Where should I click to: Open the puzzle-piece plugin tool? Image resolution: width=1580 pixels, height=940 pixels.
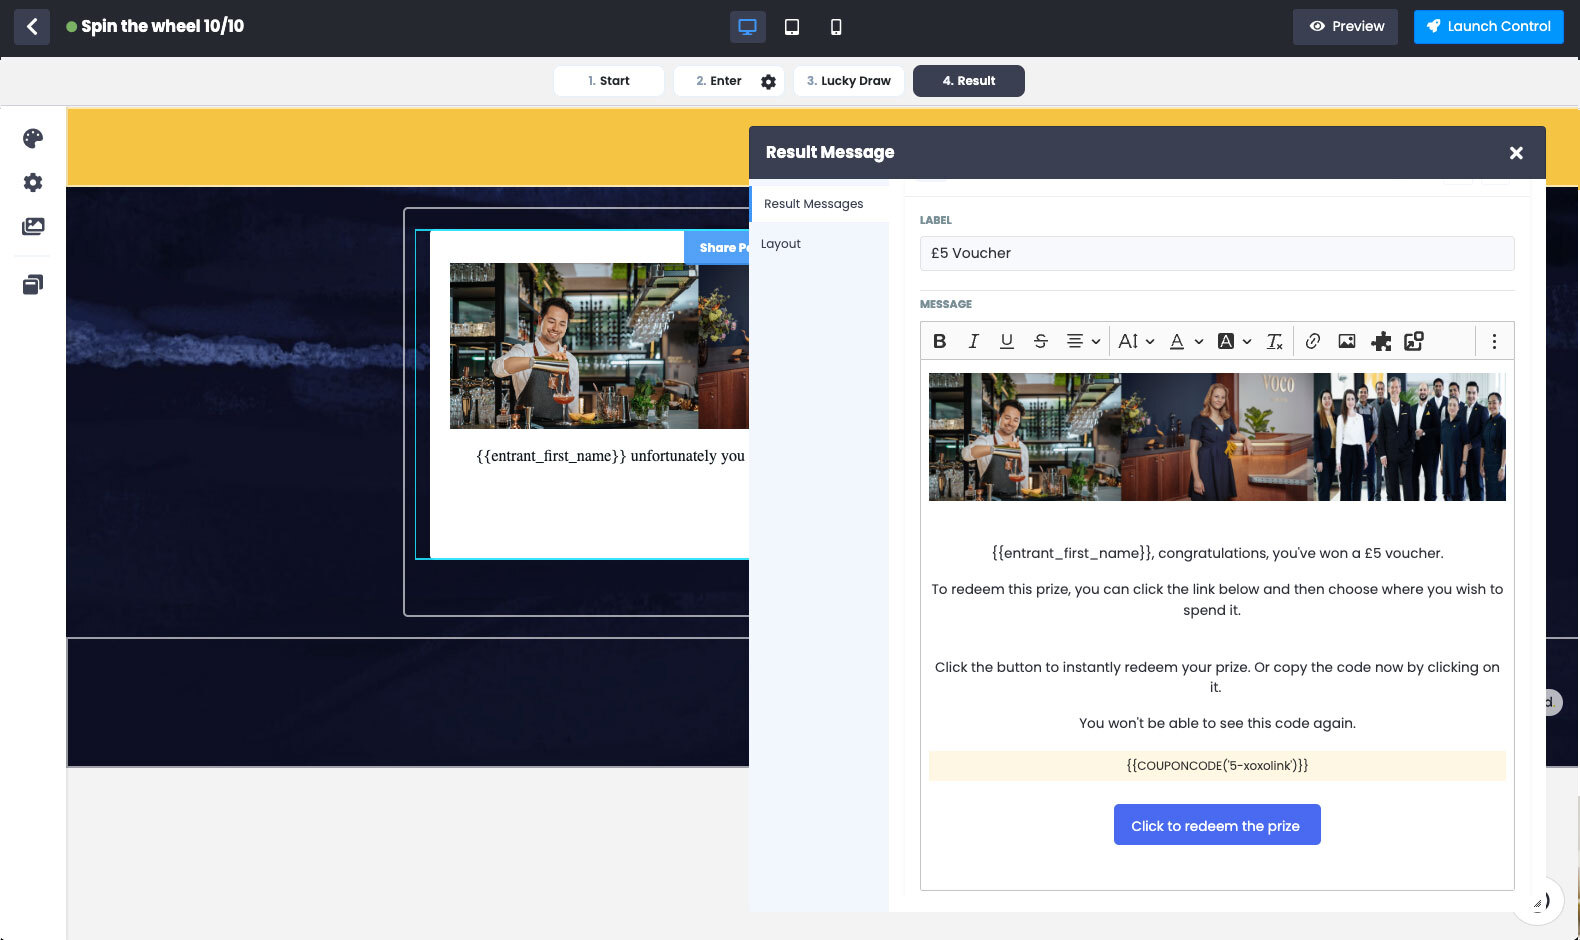tap(1381, 341)
